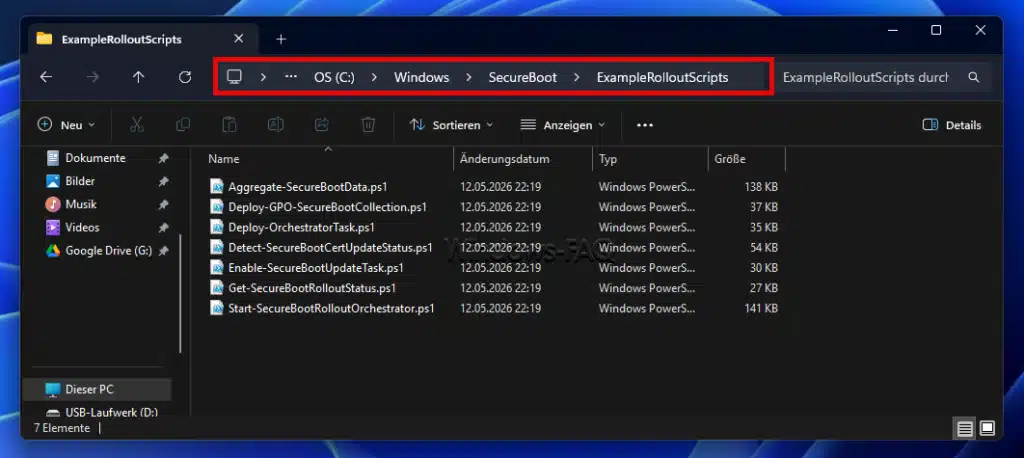Switch to the large thumbnails view icon
The image size is (1024, 458).
point(987,429)
